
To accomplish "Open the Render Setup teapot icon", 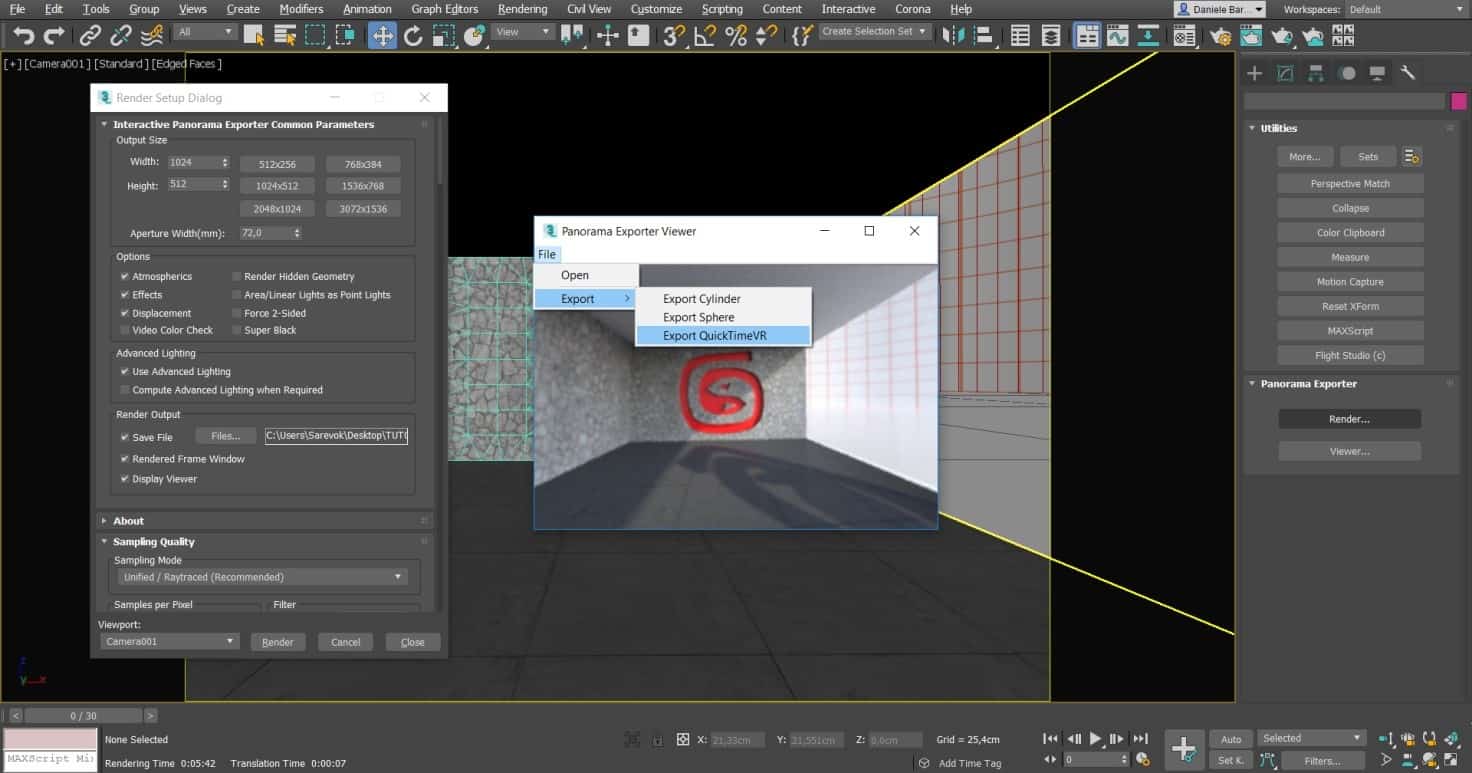I will coord(1218,35).
